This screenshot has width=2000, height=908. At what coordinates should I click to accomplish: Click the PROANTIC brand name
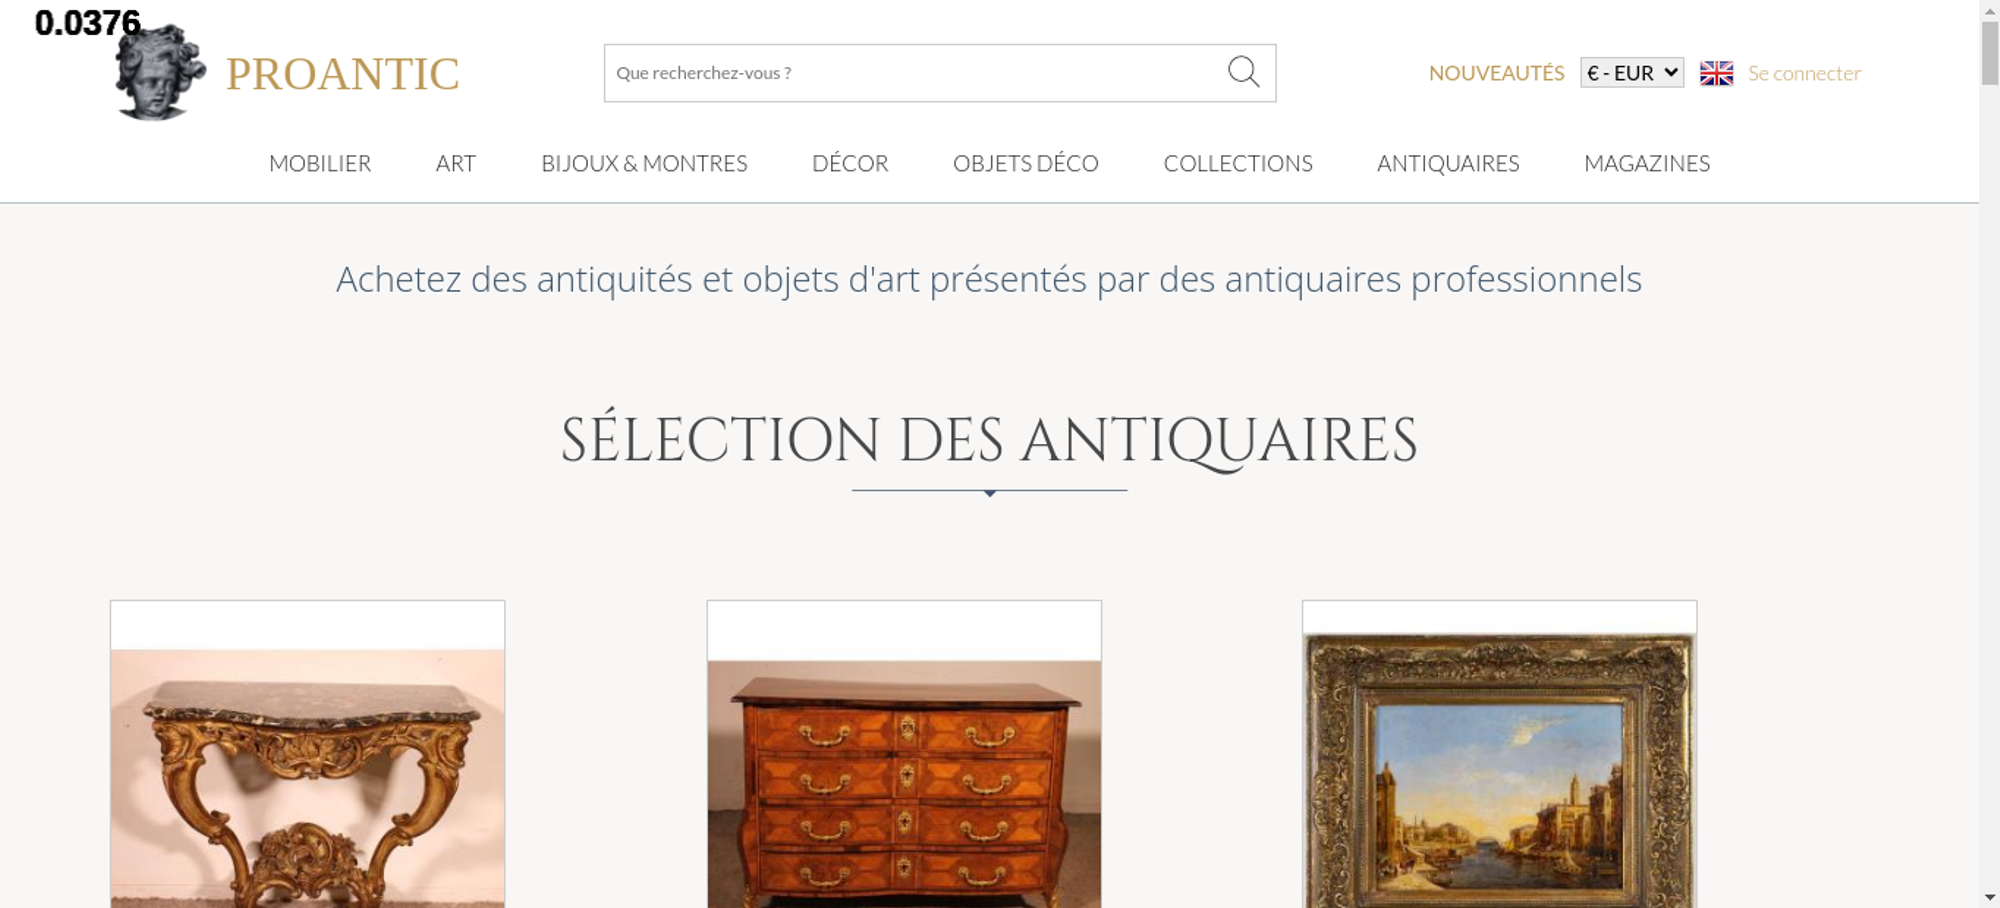click(342, 74)
